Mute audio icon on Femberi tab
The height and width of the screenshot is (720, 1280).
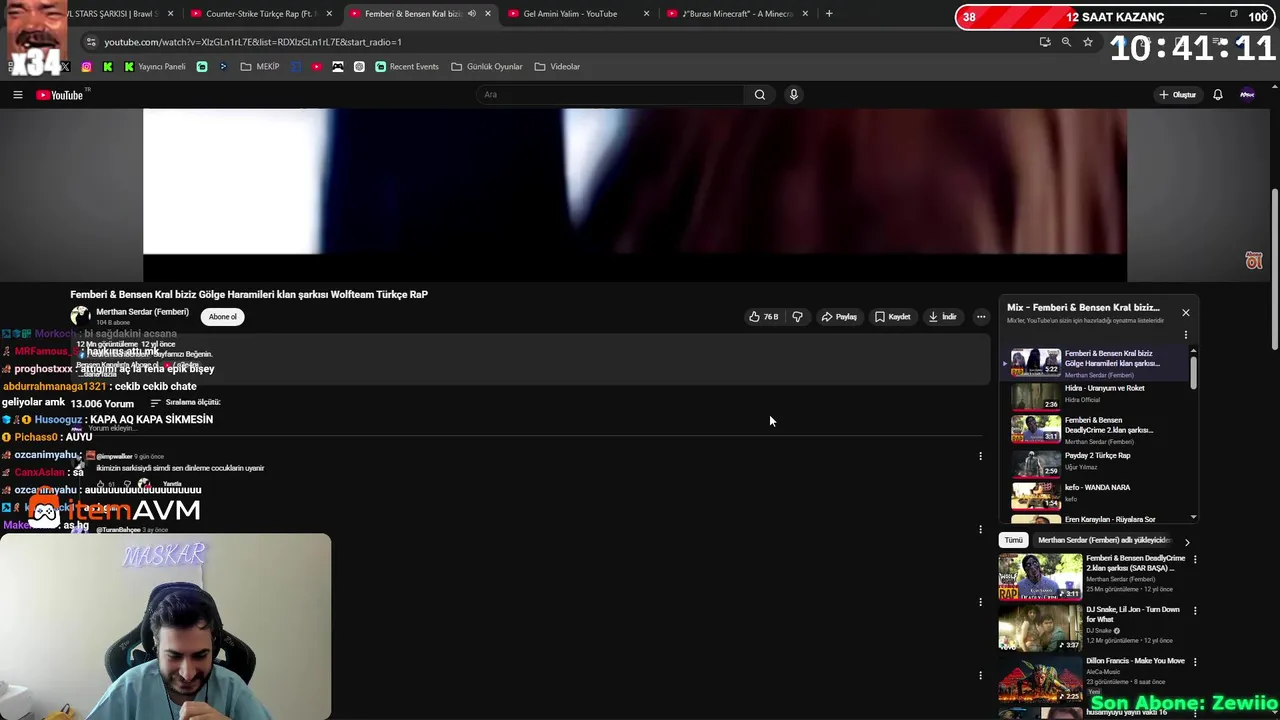click(x=472, y=14)
